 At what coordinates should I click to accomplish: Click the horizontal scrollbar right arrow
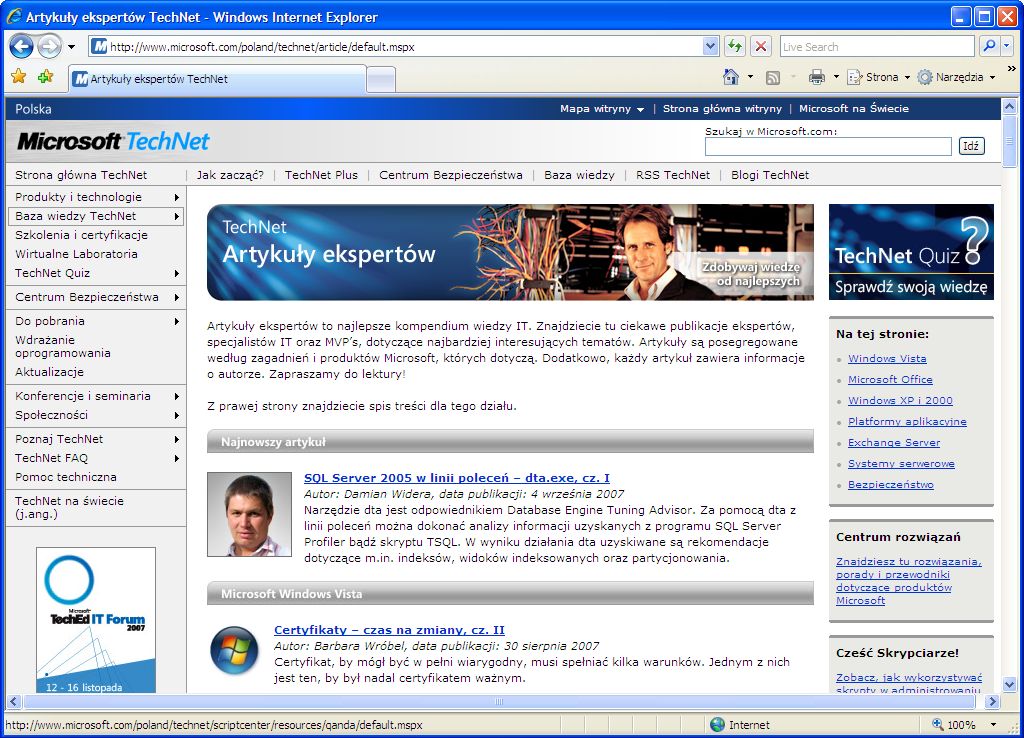(993, 702)
